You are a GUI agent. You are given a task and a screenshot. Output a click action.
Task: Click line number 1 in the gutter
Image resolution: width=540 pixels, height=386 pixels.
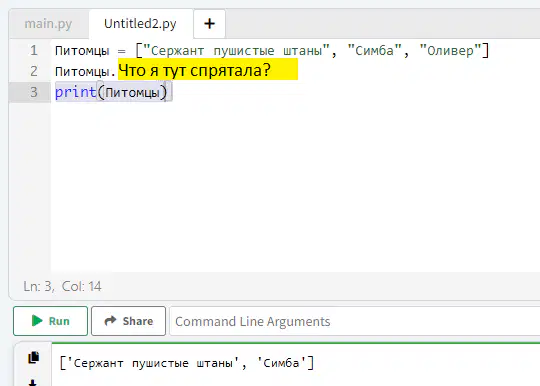pyautogui.click(x=33, y=51)
